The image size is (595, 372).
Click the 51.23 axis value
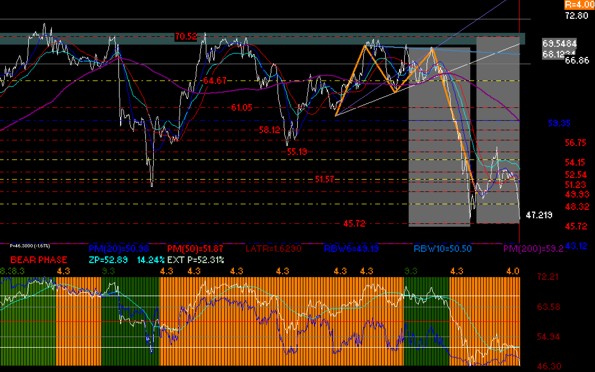click(x=576, y=184)
